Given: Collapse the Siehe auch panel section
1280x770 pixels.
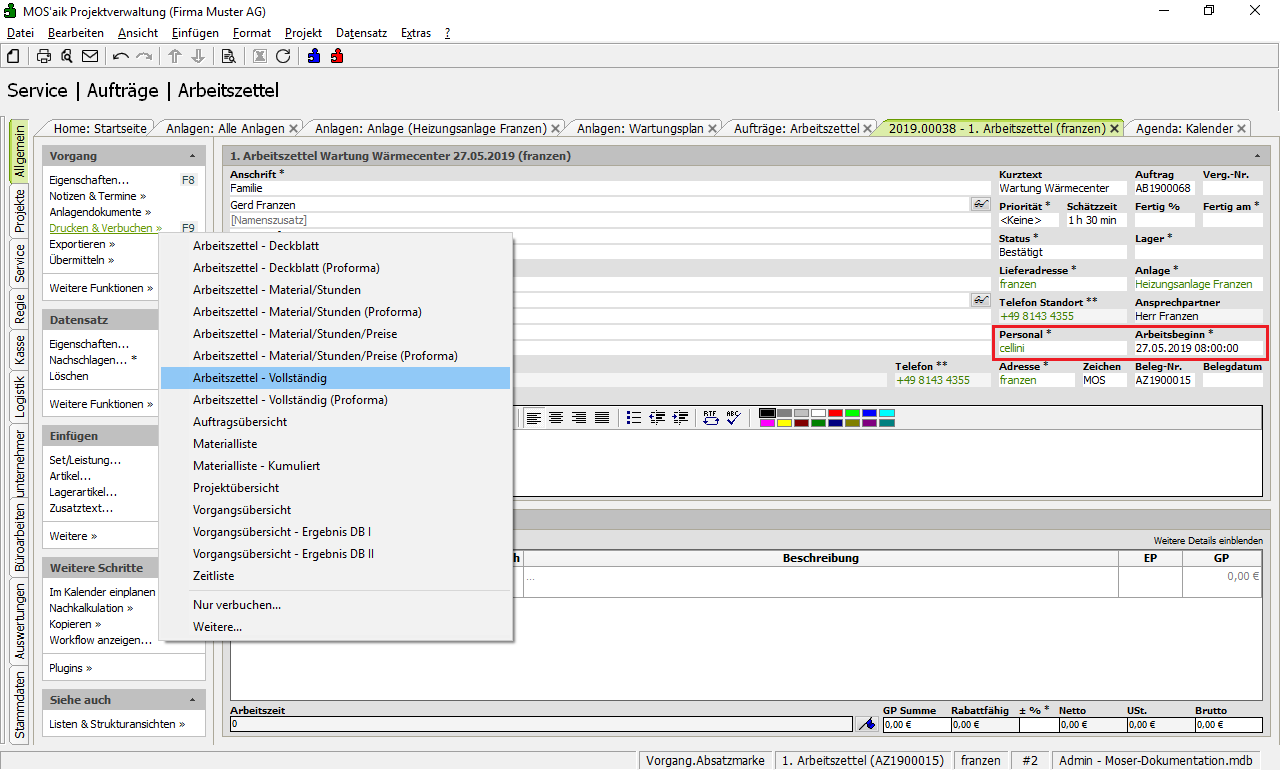Looking at the screenshot, I should tap(192, 700).
